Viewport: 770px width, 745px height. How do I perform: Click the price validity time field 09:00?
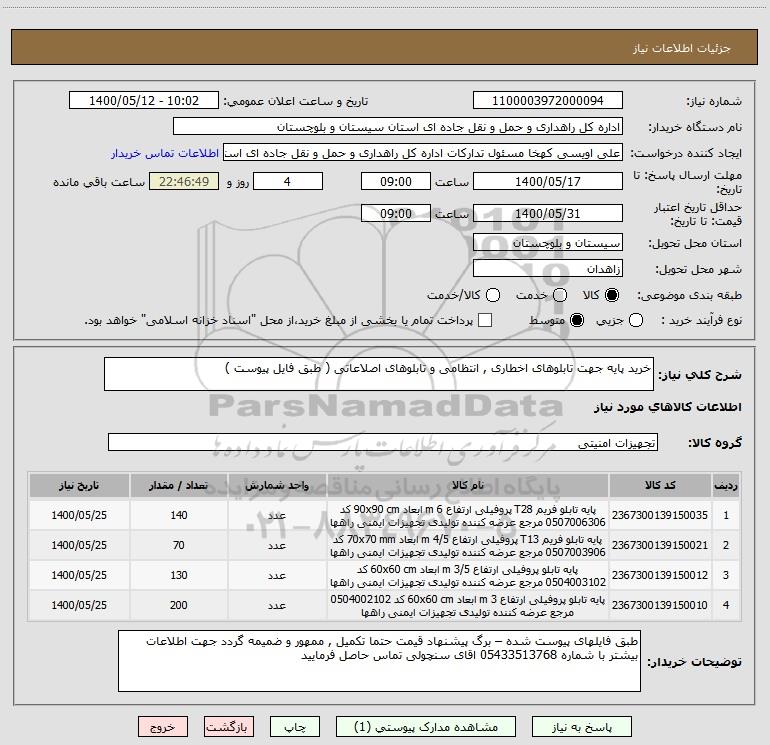(396, 214)
